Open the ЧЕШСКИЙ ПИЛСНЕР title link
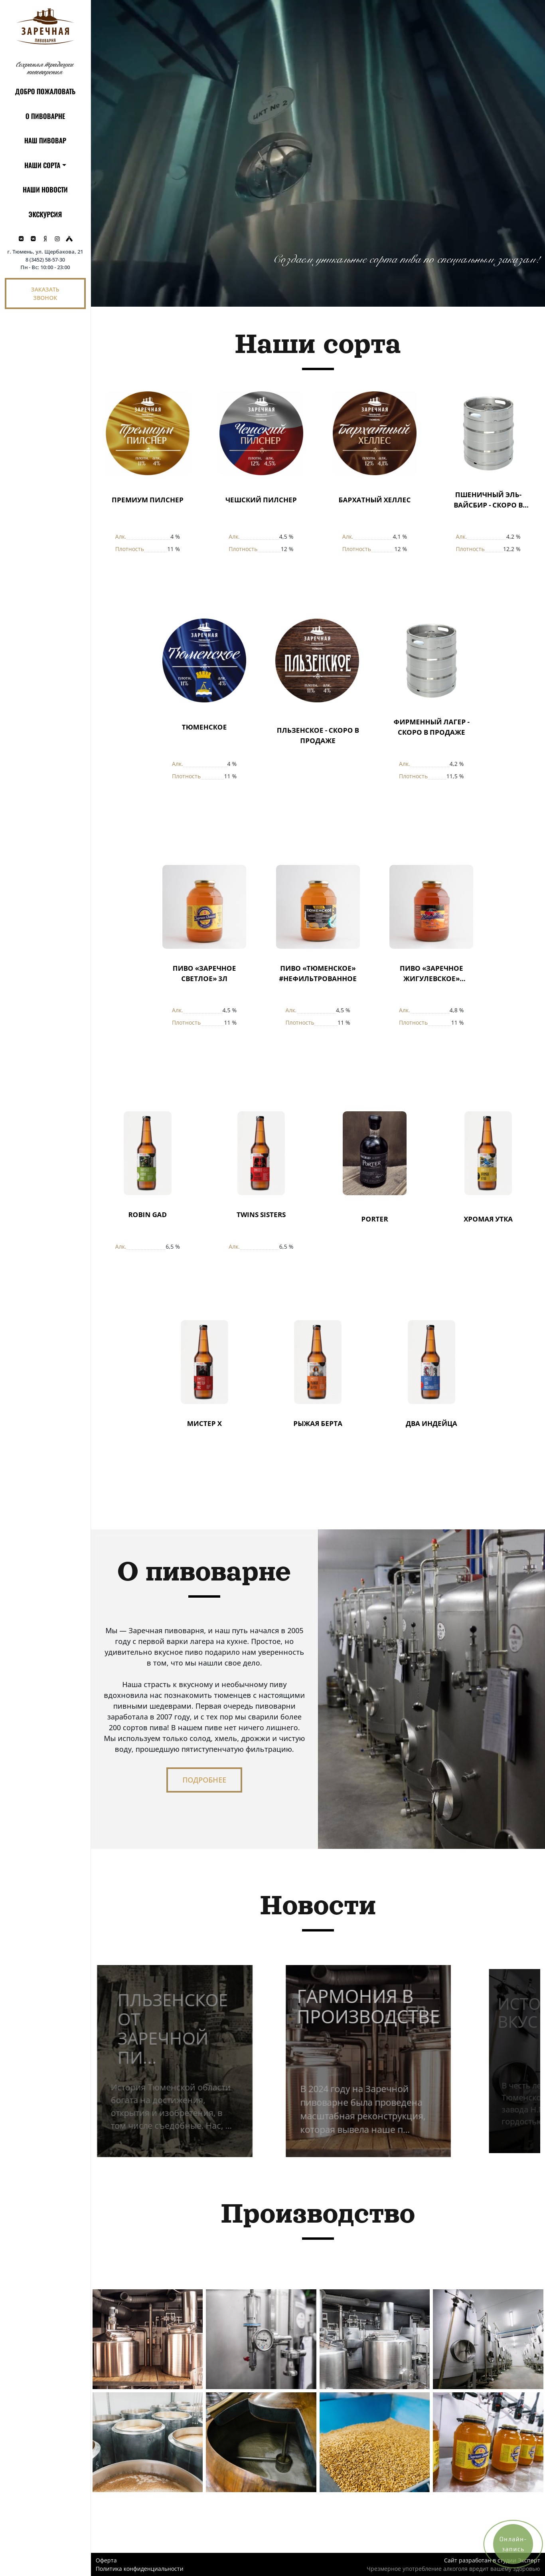 261,500
